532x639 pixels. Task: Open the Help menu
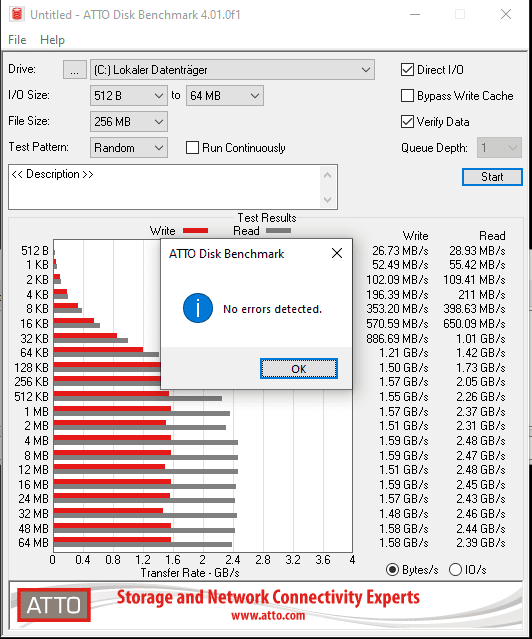52,40
